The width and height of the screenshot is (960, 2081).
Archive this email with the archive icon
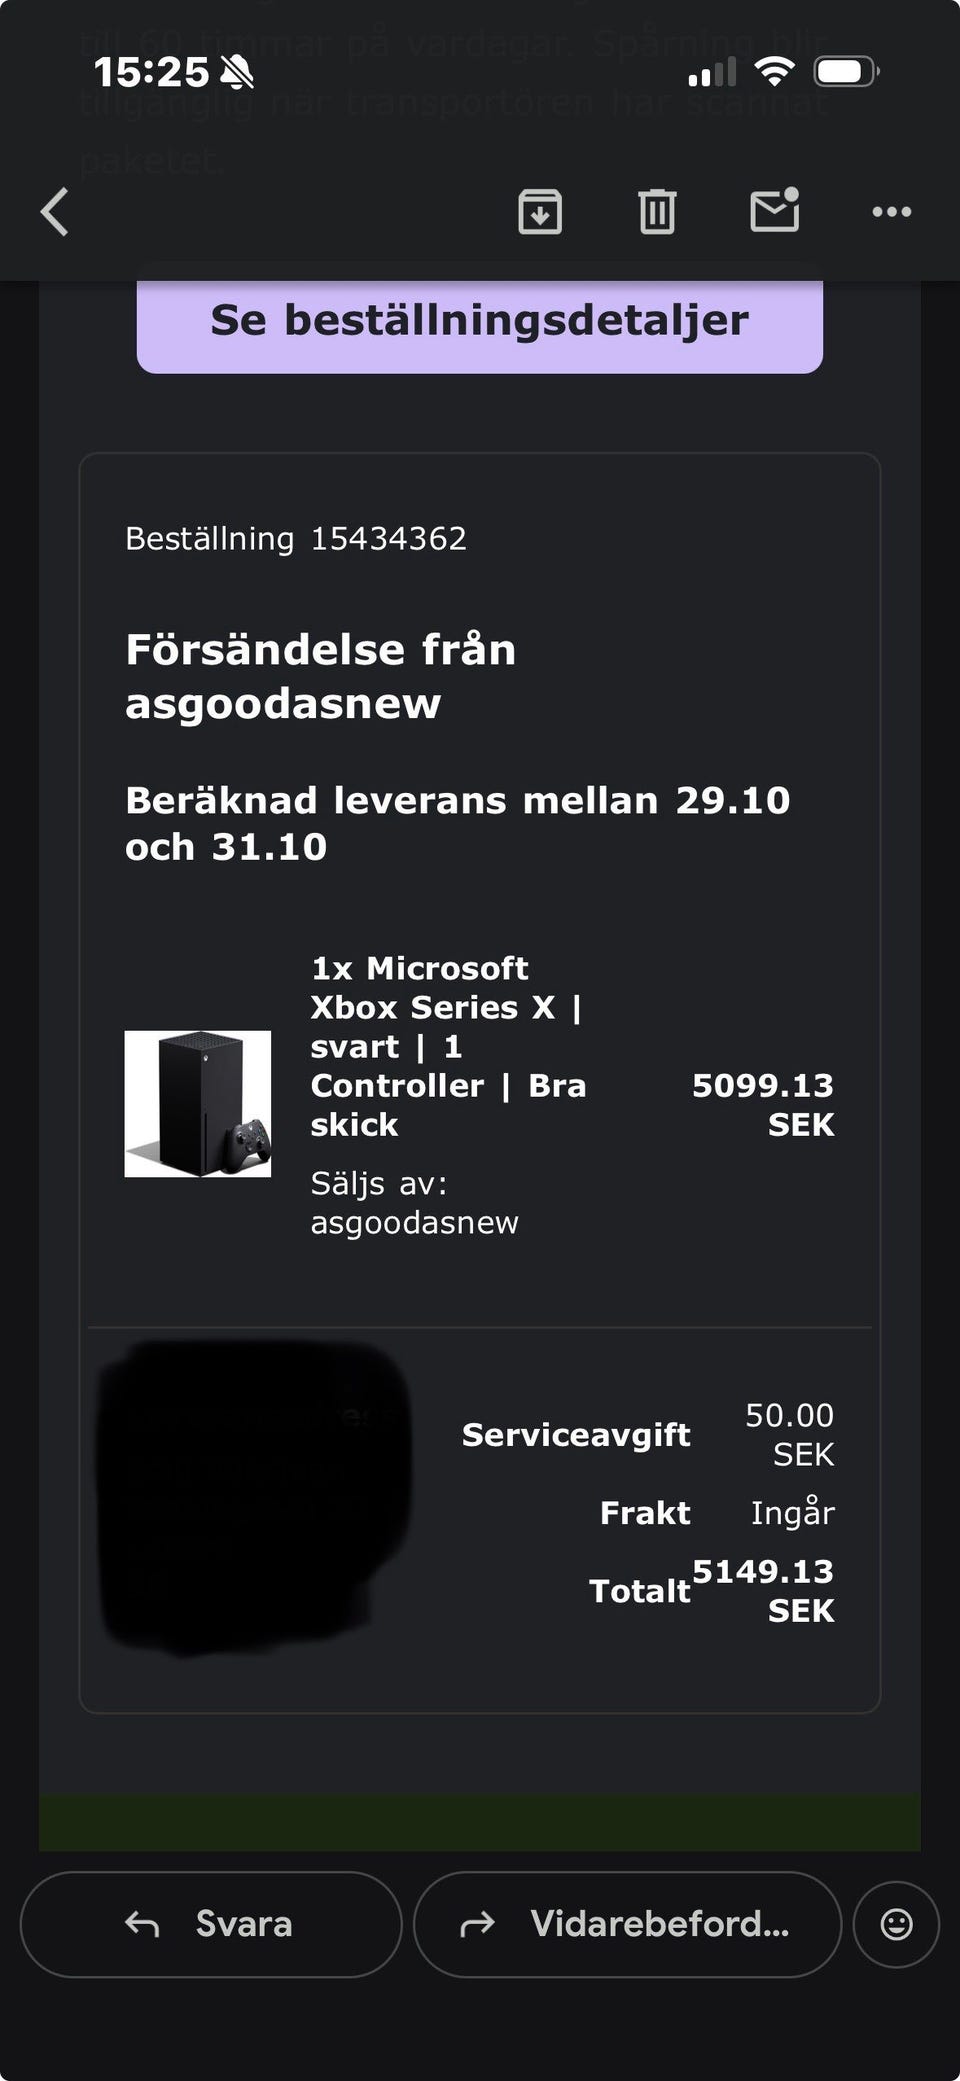click(x=540, y=212)
